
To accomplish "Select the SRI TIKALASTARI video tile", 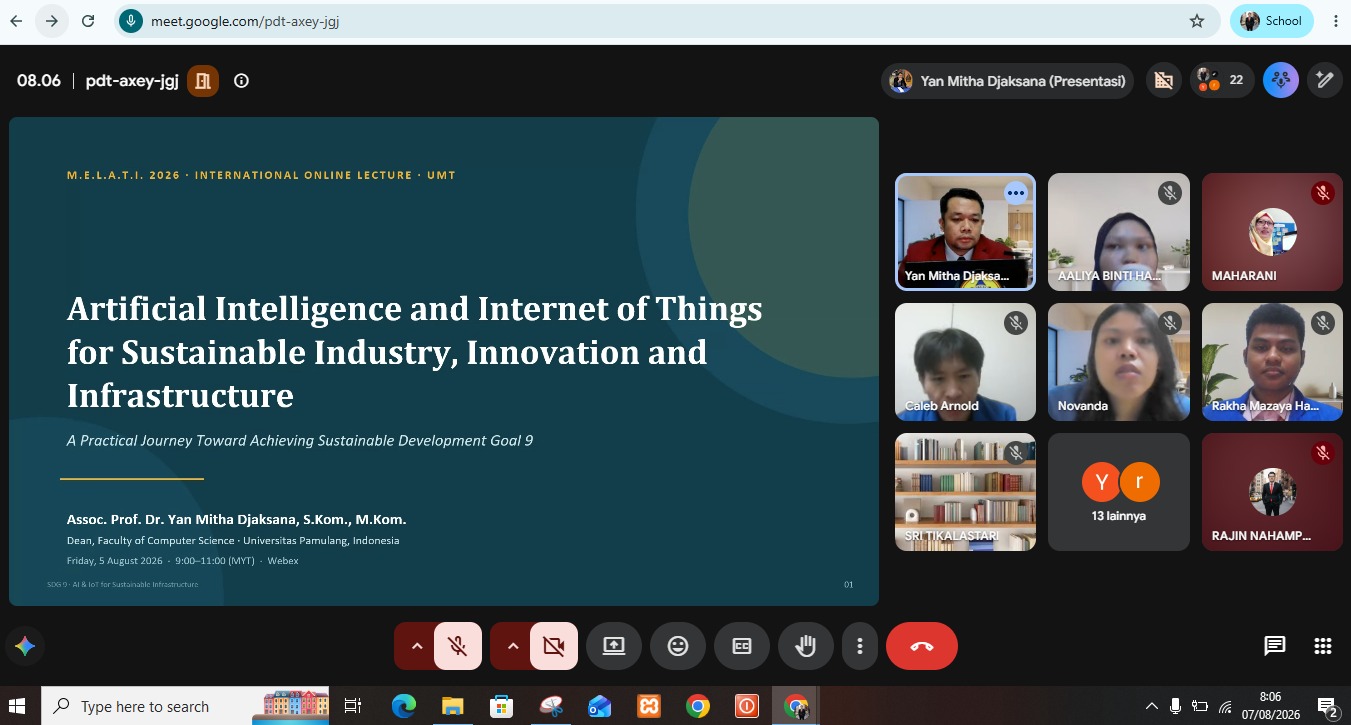I will click(x=965, y=492).
